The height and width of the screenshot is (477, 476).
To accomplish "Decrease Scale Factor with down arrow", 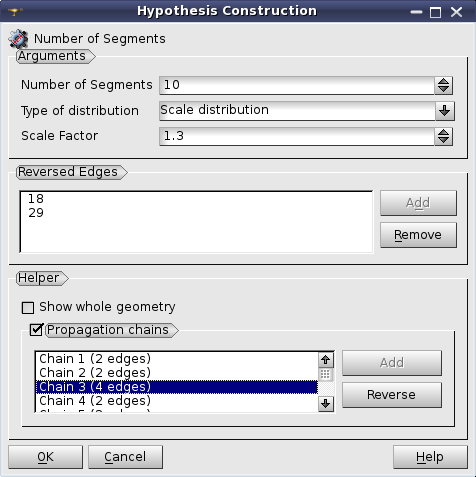I will (443, 140).
